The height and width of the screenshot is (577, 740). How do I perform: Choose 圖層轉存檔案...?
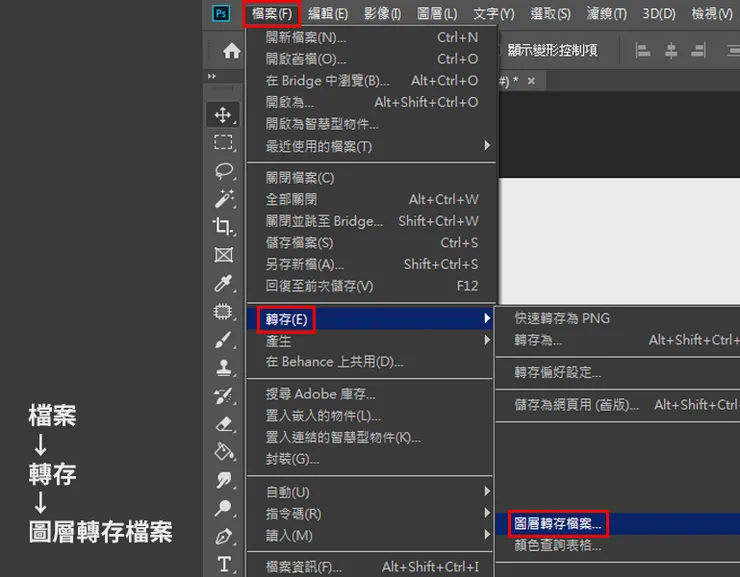click(618, 524)
